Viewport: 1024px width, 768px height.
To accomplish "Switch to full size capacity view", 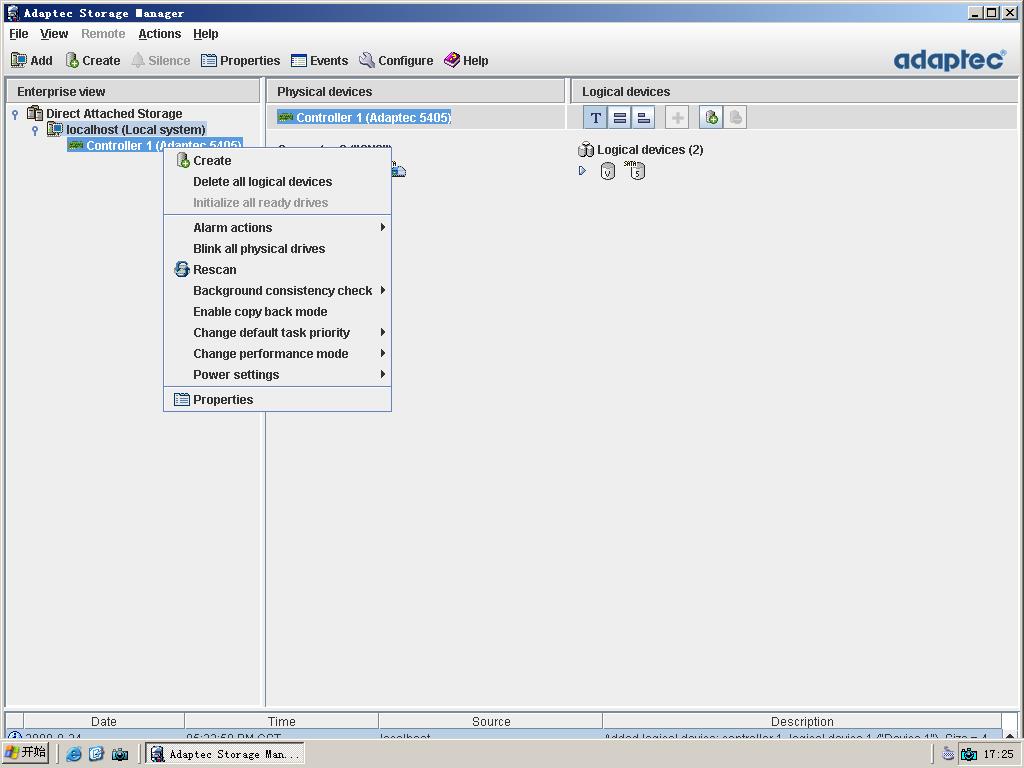I will point(620,118).
